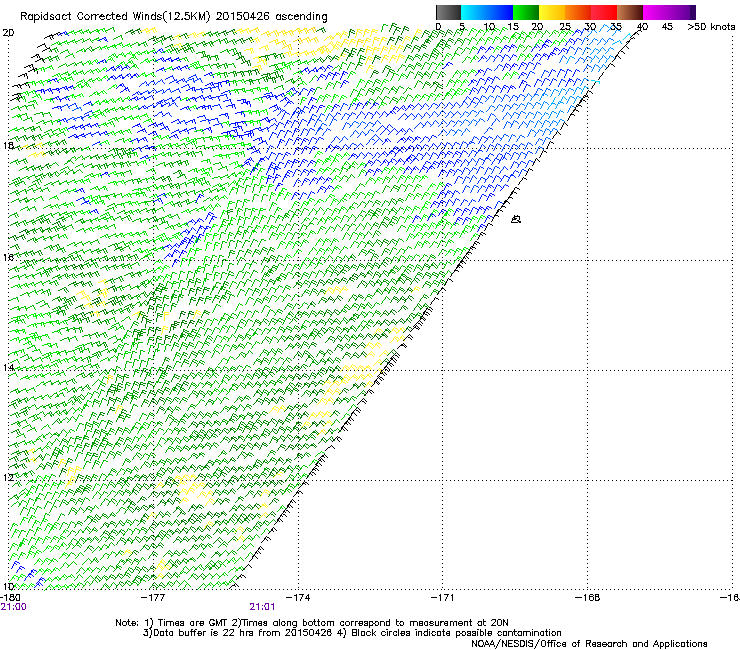The width and height of the screenshot is (740, 650).
Task: Click the yellow 20-25 knots legend segment
Action: (552, 12)
